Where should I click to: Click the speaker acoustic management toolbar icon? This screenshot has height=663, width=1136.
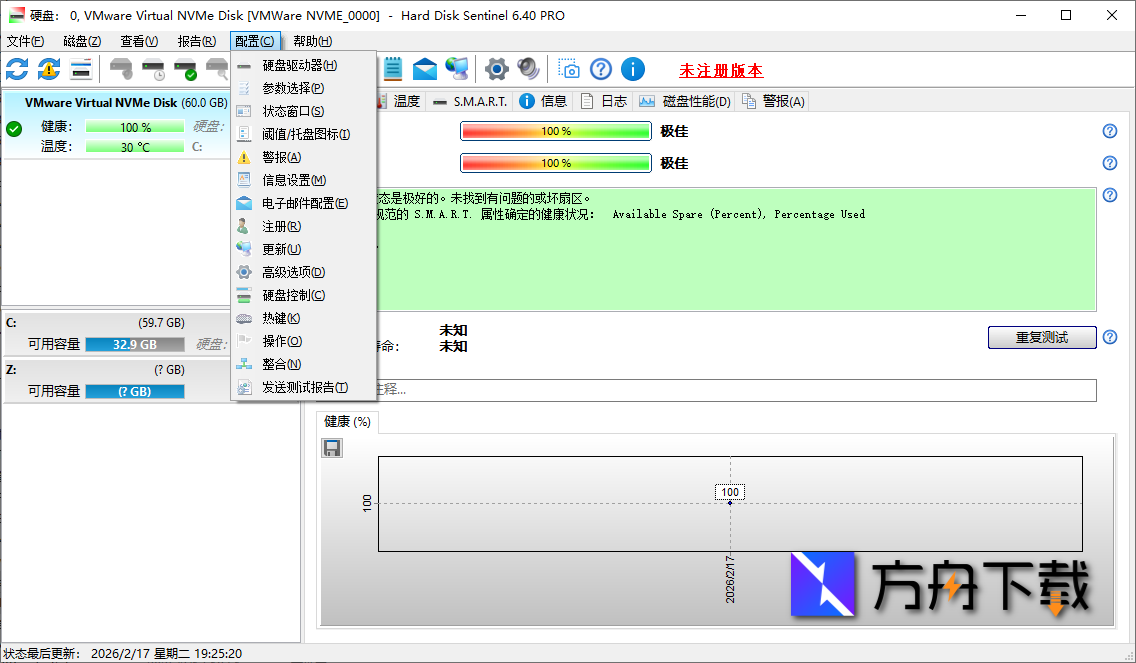528,68
